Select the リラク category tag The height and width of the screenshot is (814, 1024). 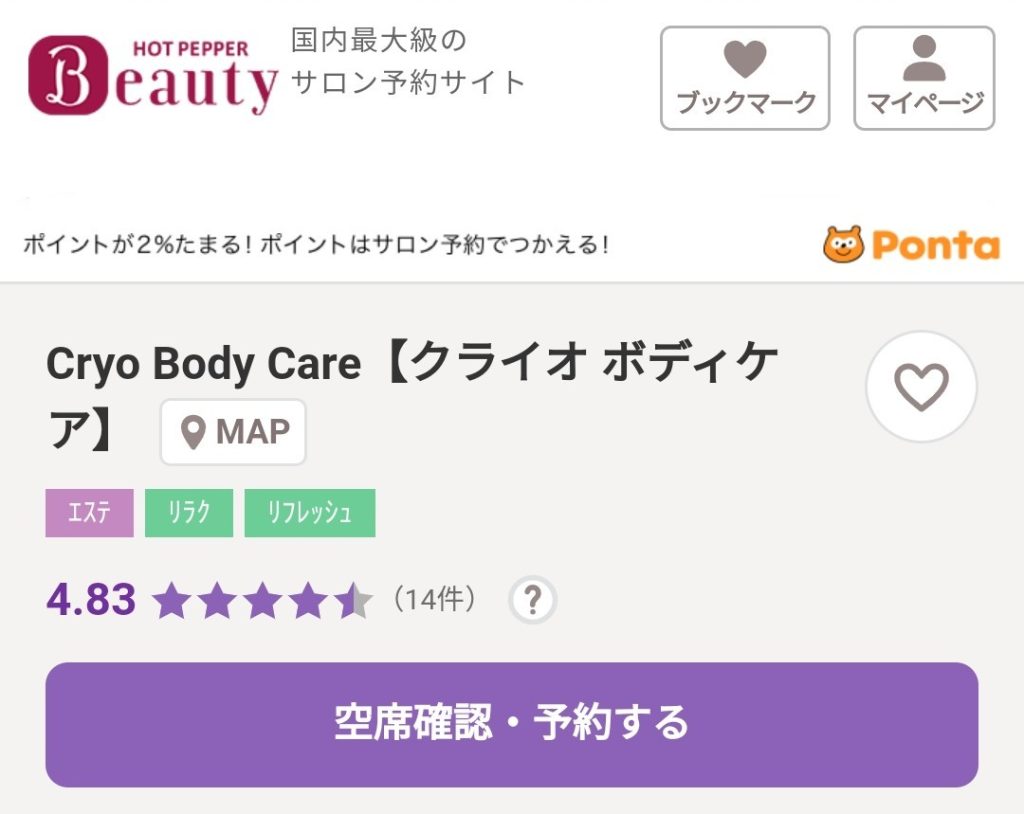(x=189, y=512)
